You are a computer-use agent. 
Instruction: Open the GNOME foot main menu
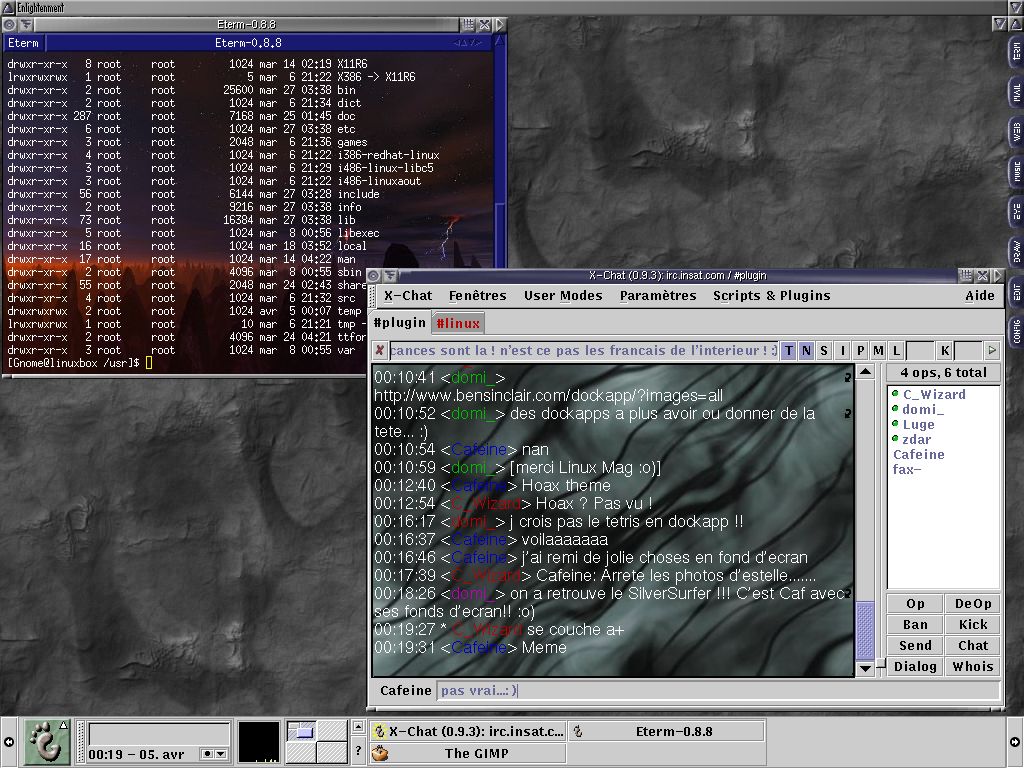tap(47, 741)
